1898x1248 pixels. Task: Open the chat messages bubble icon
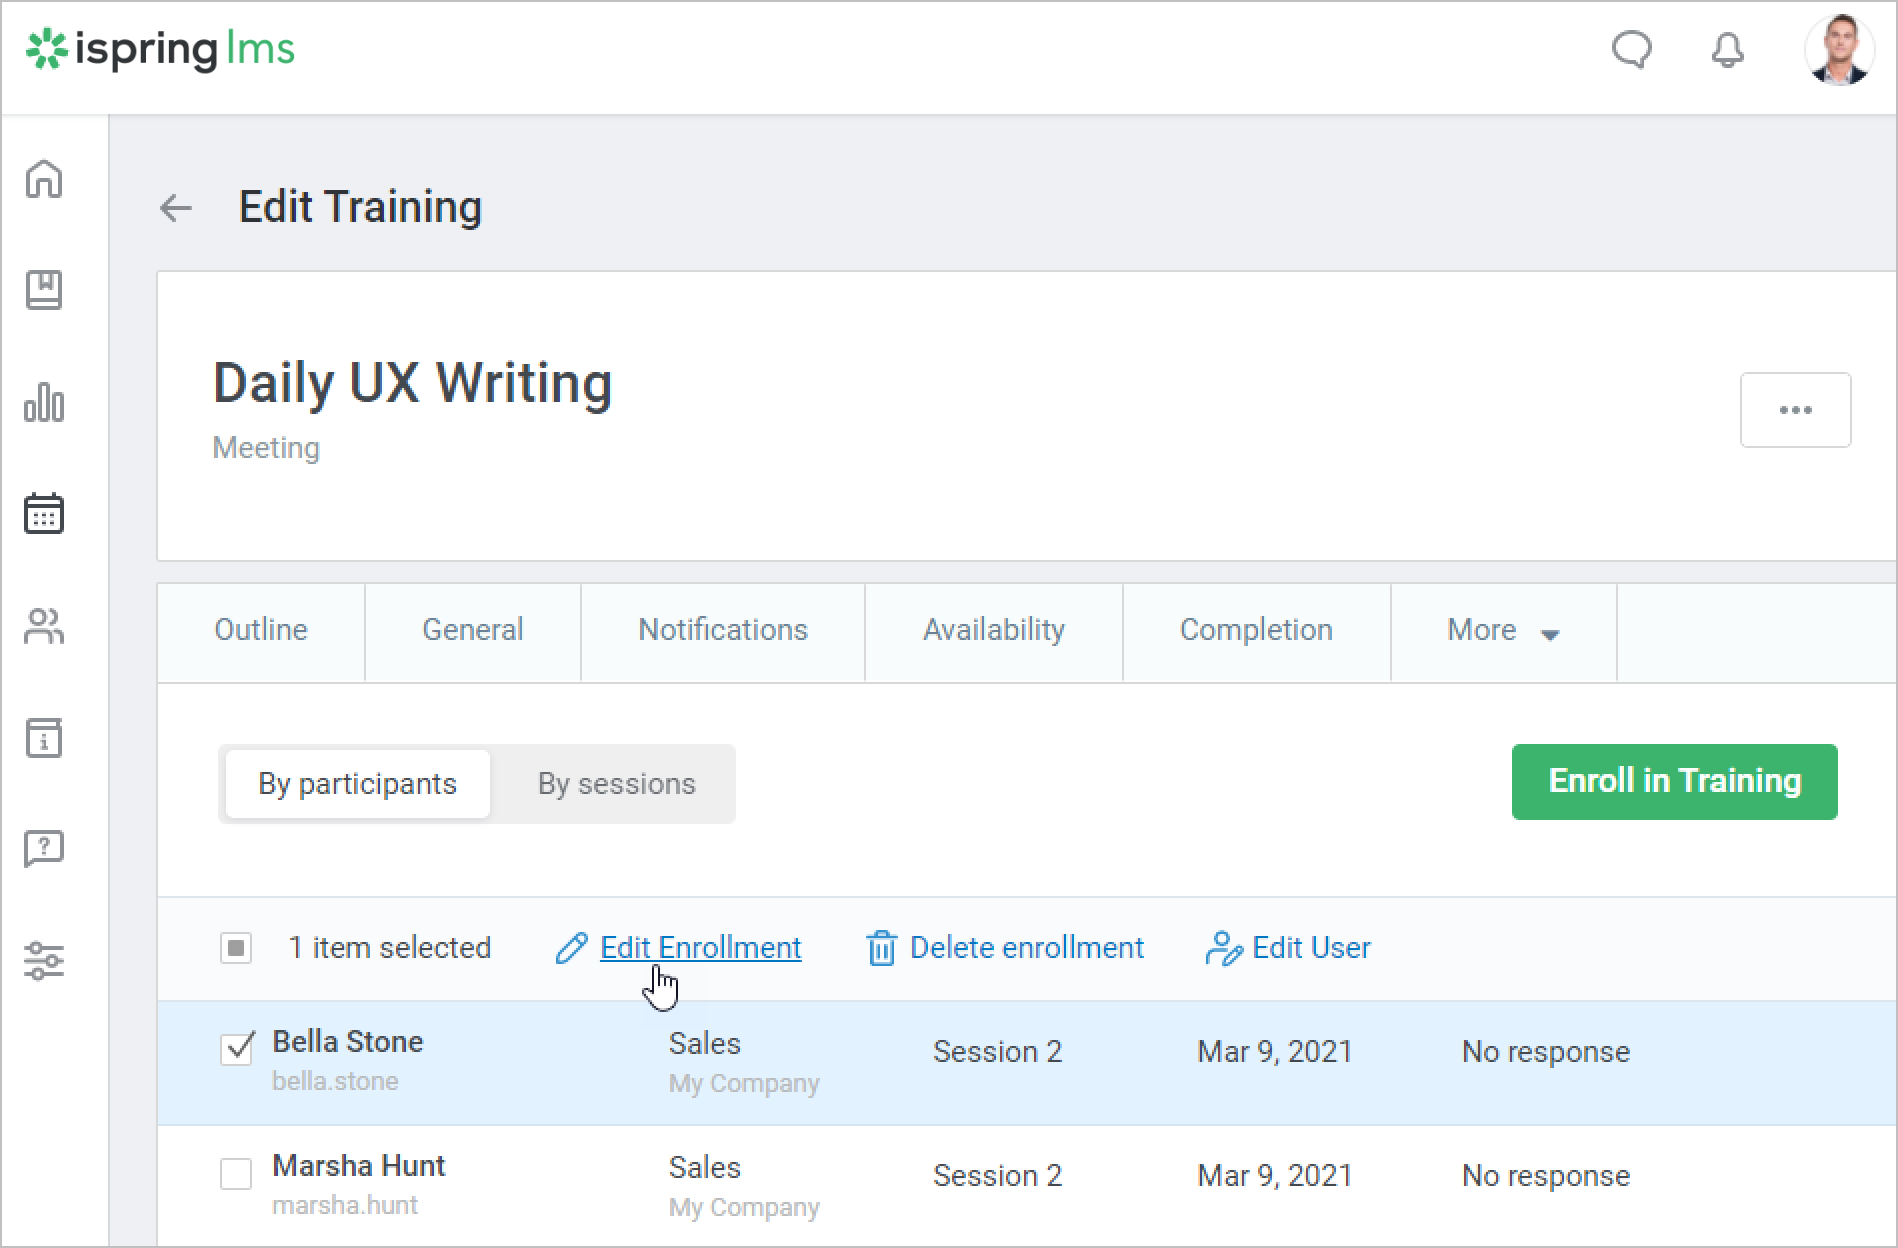pyautogui.click(x=1631, y=50)
